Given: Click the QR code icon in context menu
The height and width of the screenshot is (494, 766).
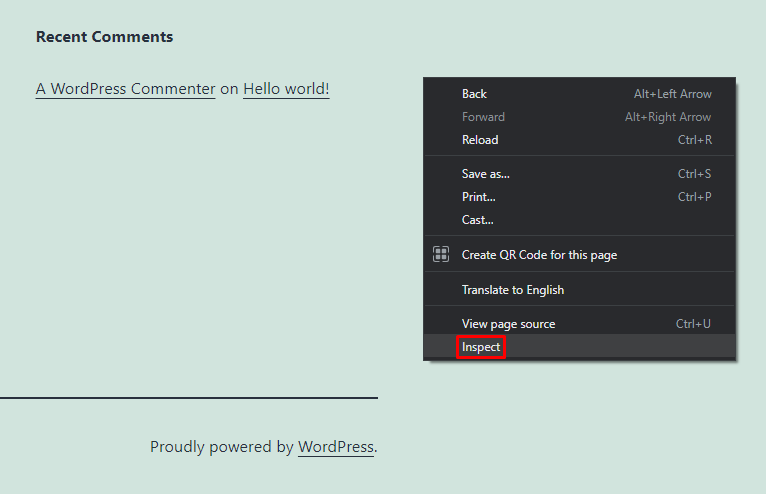Looking at the screenshot, I should 441,255.
